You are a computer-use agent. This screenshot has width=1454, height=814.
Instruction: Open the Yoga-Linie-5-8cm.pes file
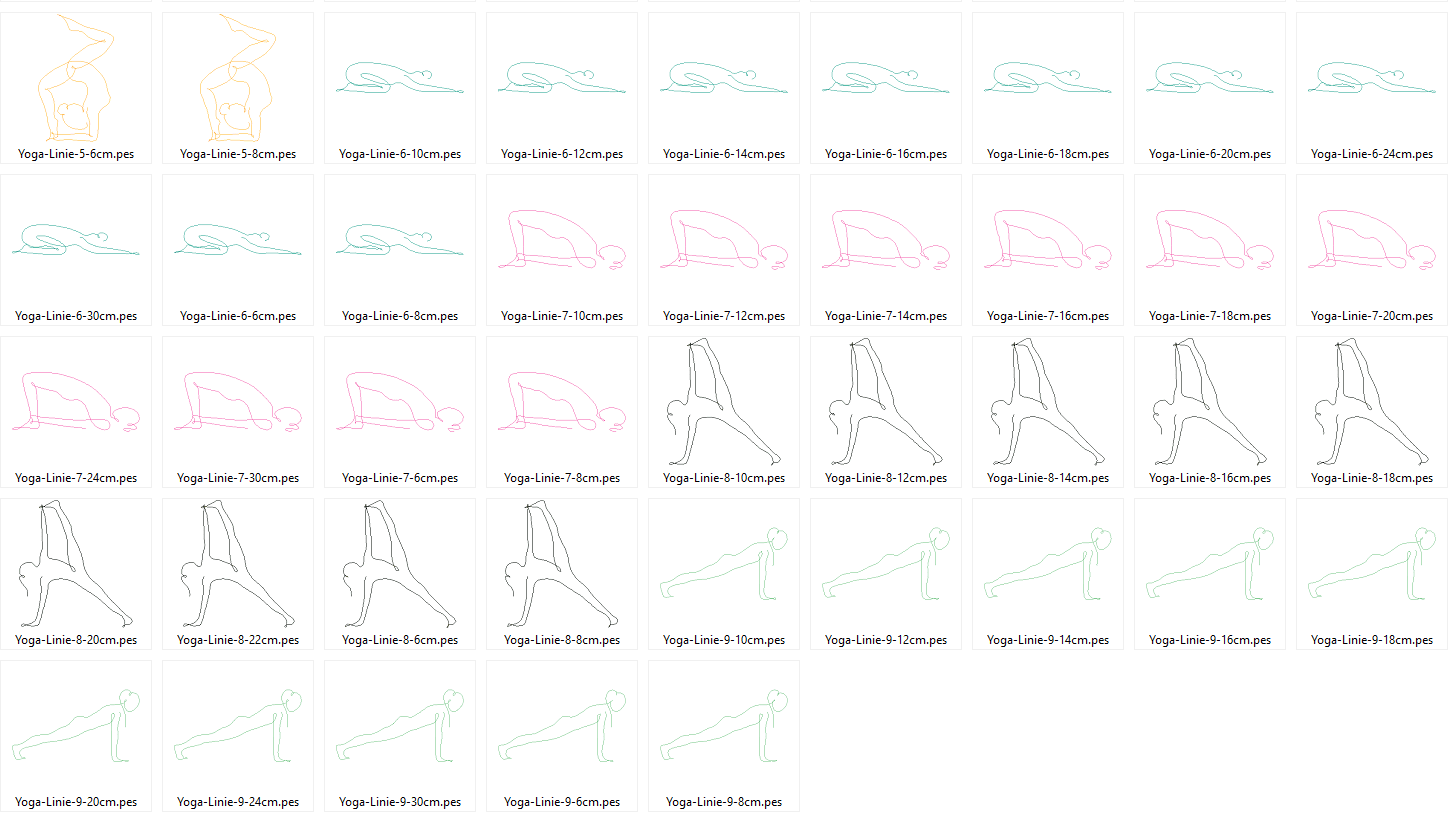coord(238,88)
